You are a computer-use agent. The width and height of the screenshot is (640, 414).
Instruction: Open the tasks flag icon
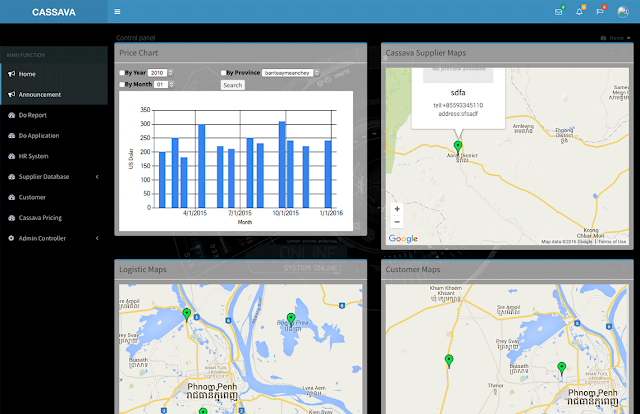(x=600, y=11)
